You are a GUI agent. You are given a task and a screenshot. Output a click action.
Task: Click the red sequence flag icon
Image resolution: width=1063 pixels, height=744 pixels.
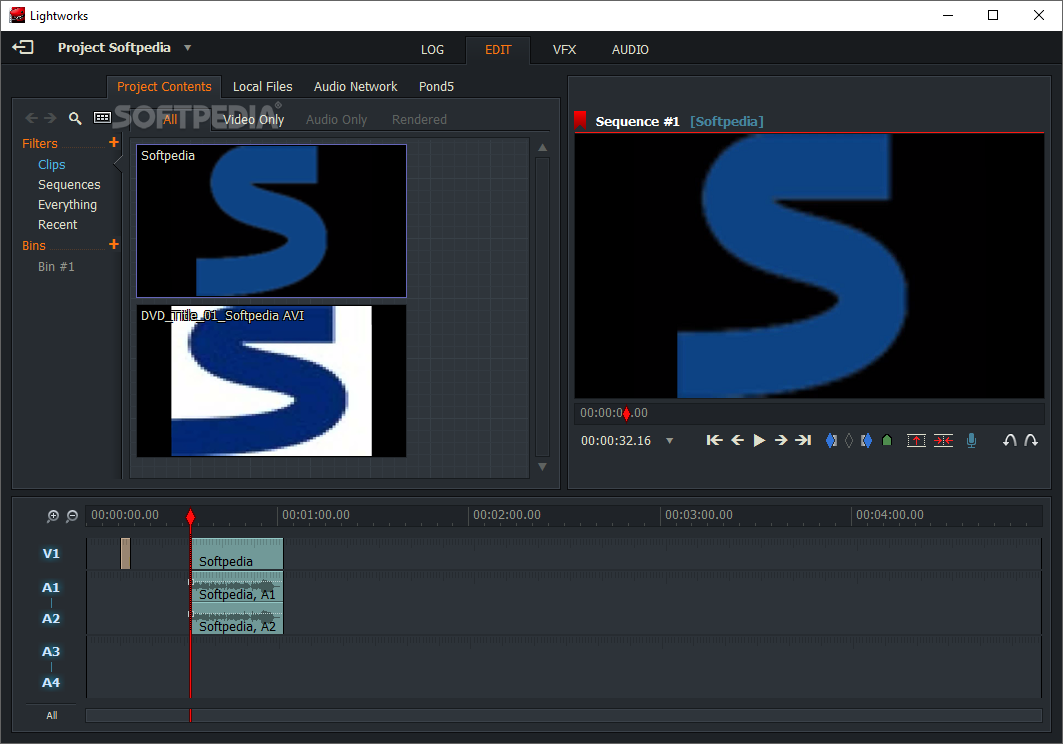pyautogui.click(x=580, y=120)
